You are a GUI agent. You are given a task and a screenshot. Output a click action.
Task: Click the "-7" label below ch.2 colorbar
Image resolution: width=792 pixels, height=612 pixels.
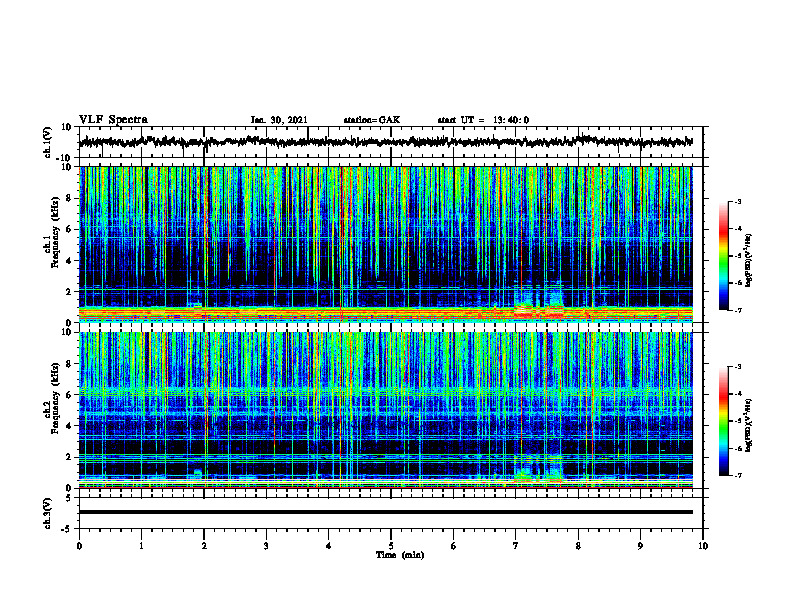pyautogui.click(x=738, y=475)
